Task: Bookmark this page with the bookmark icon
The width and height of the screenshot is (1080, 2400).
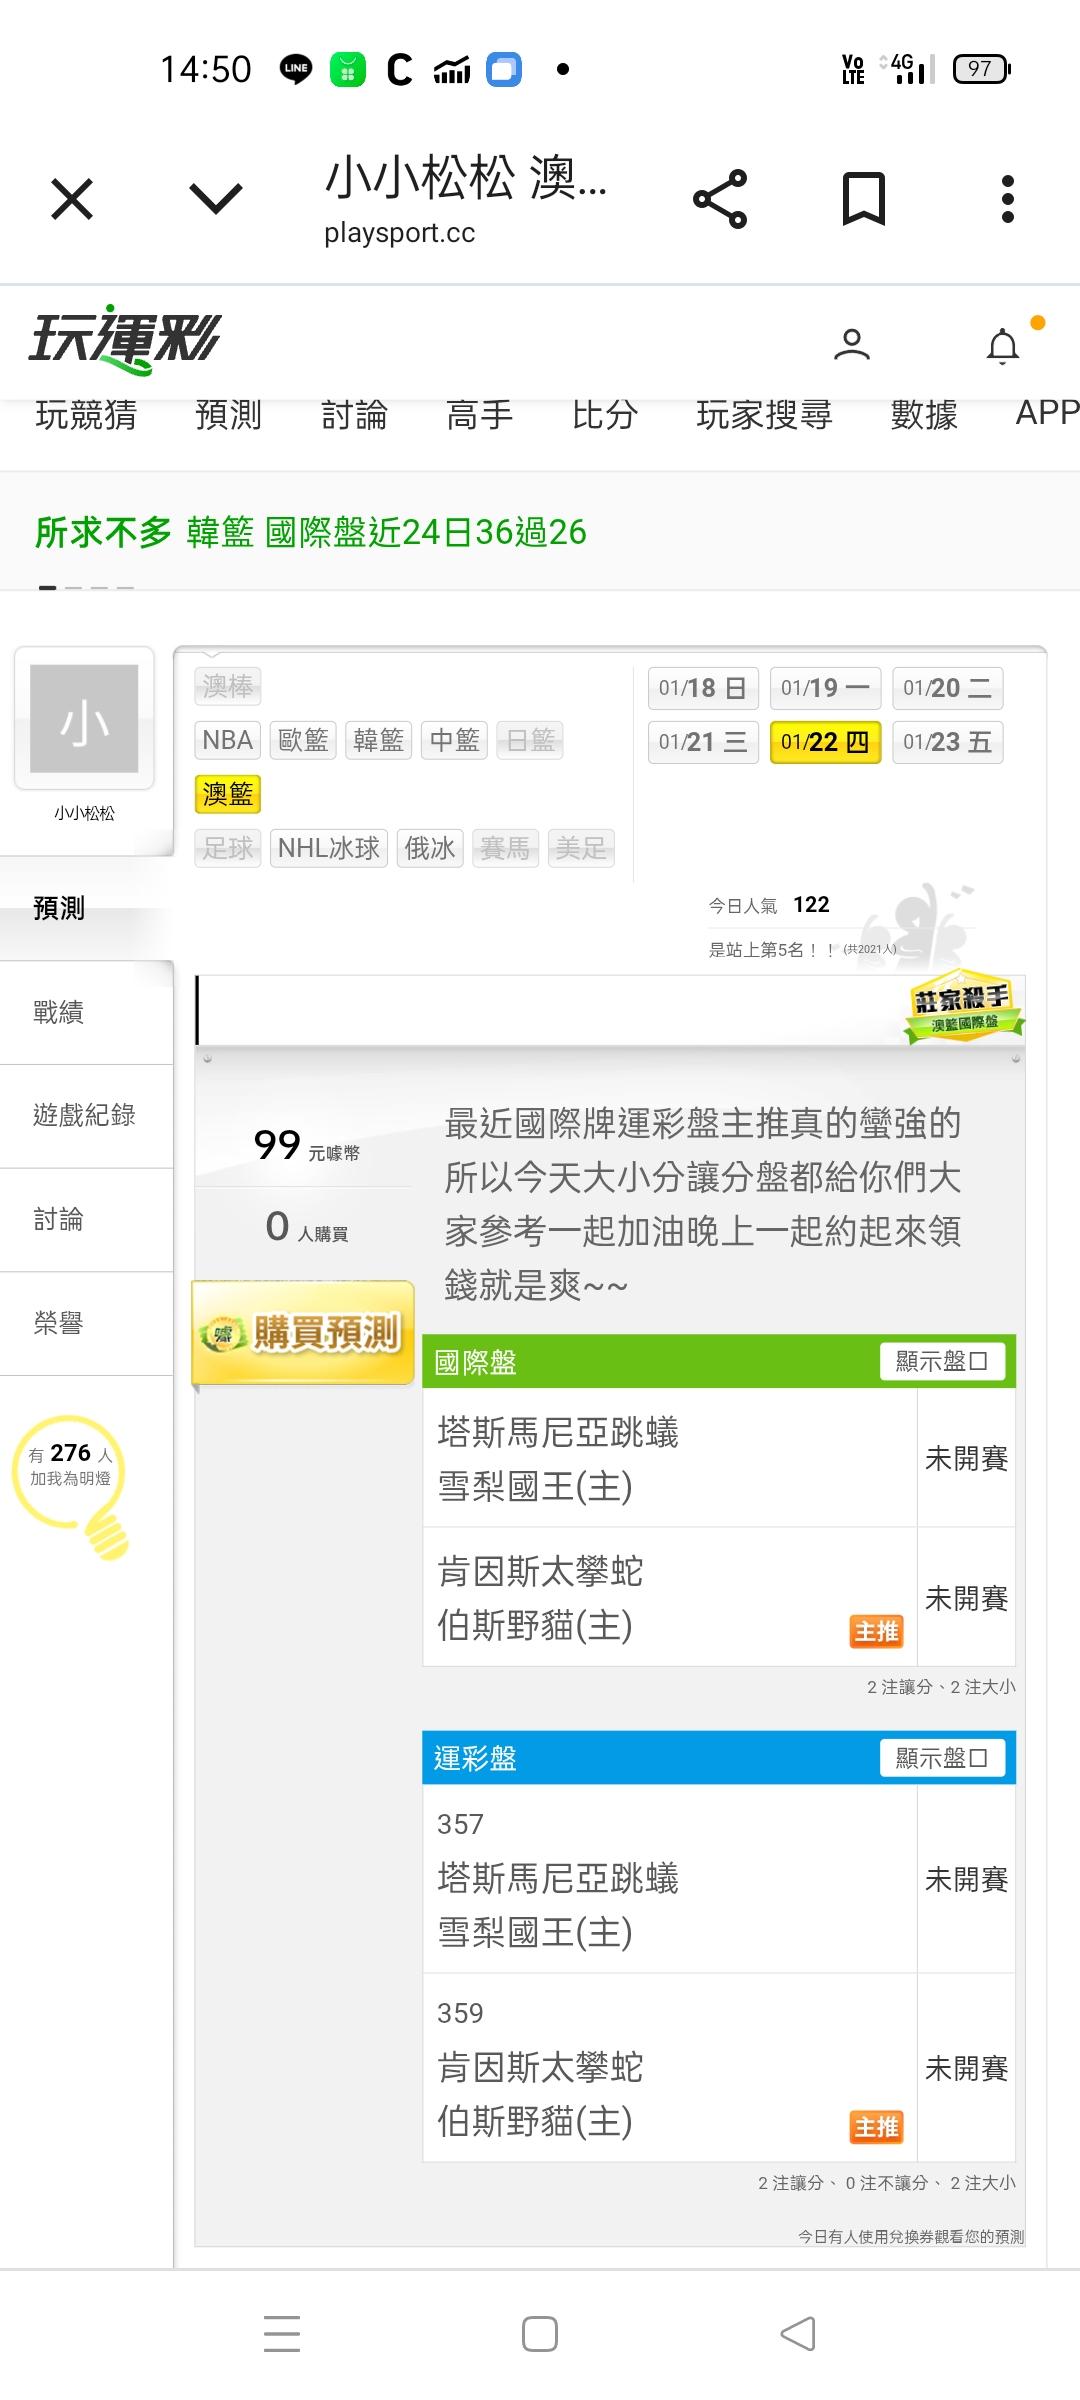Action: 863,198
